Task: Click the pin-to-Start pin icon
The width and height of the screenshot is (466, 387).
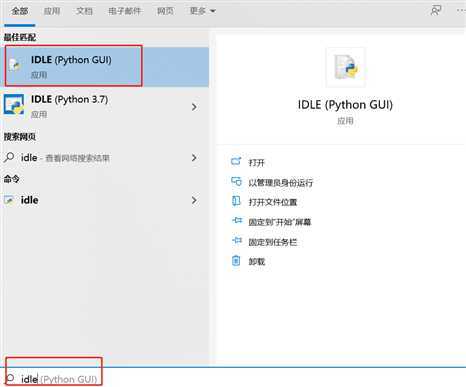Action: pos(237,220)
